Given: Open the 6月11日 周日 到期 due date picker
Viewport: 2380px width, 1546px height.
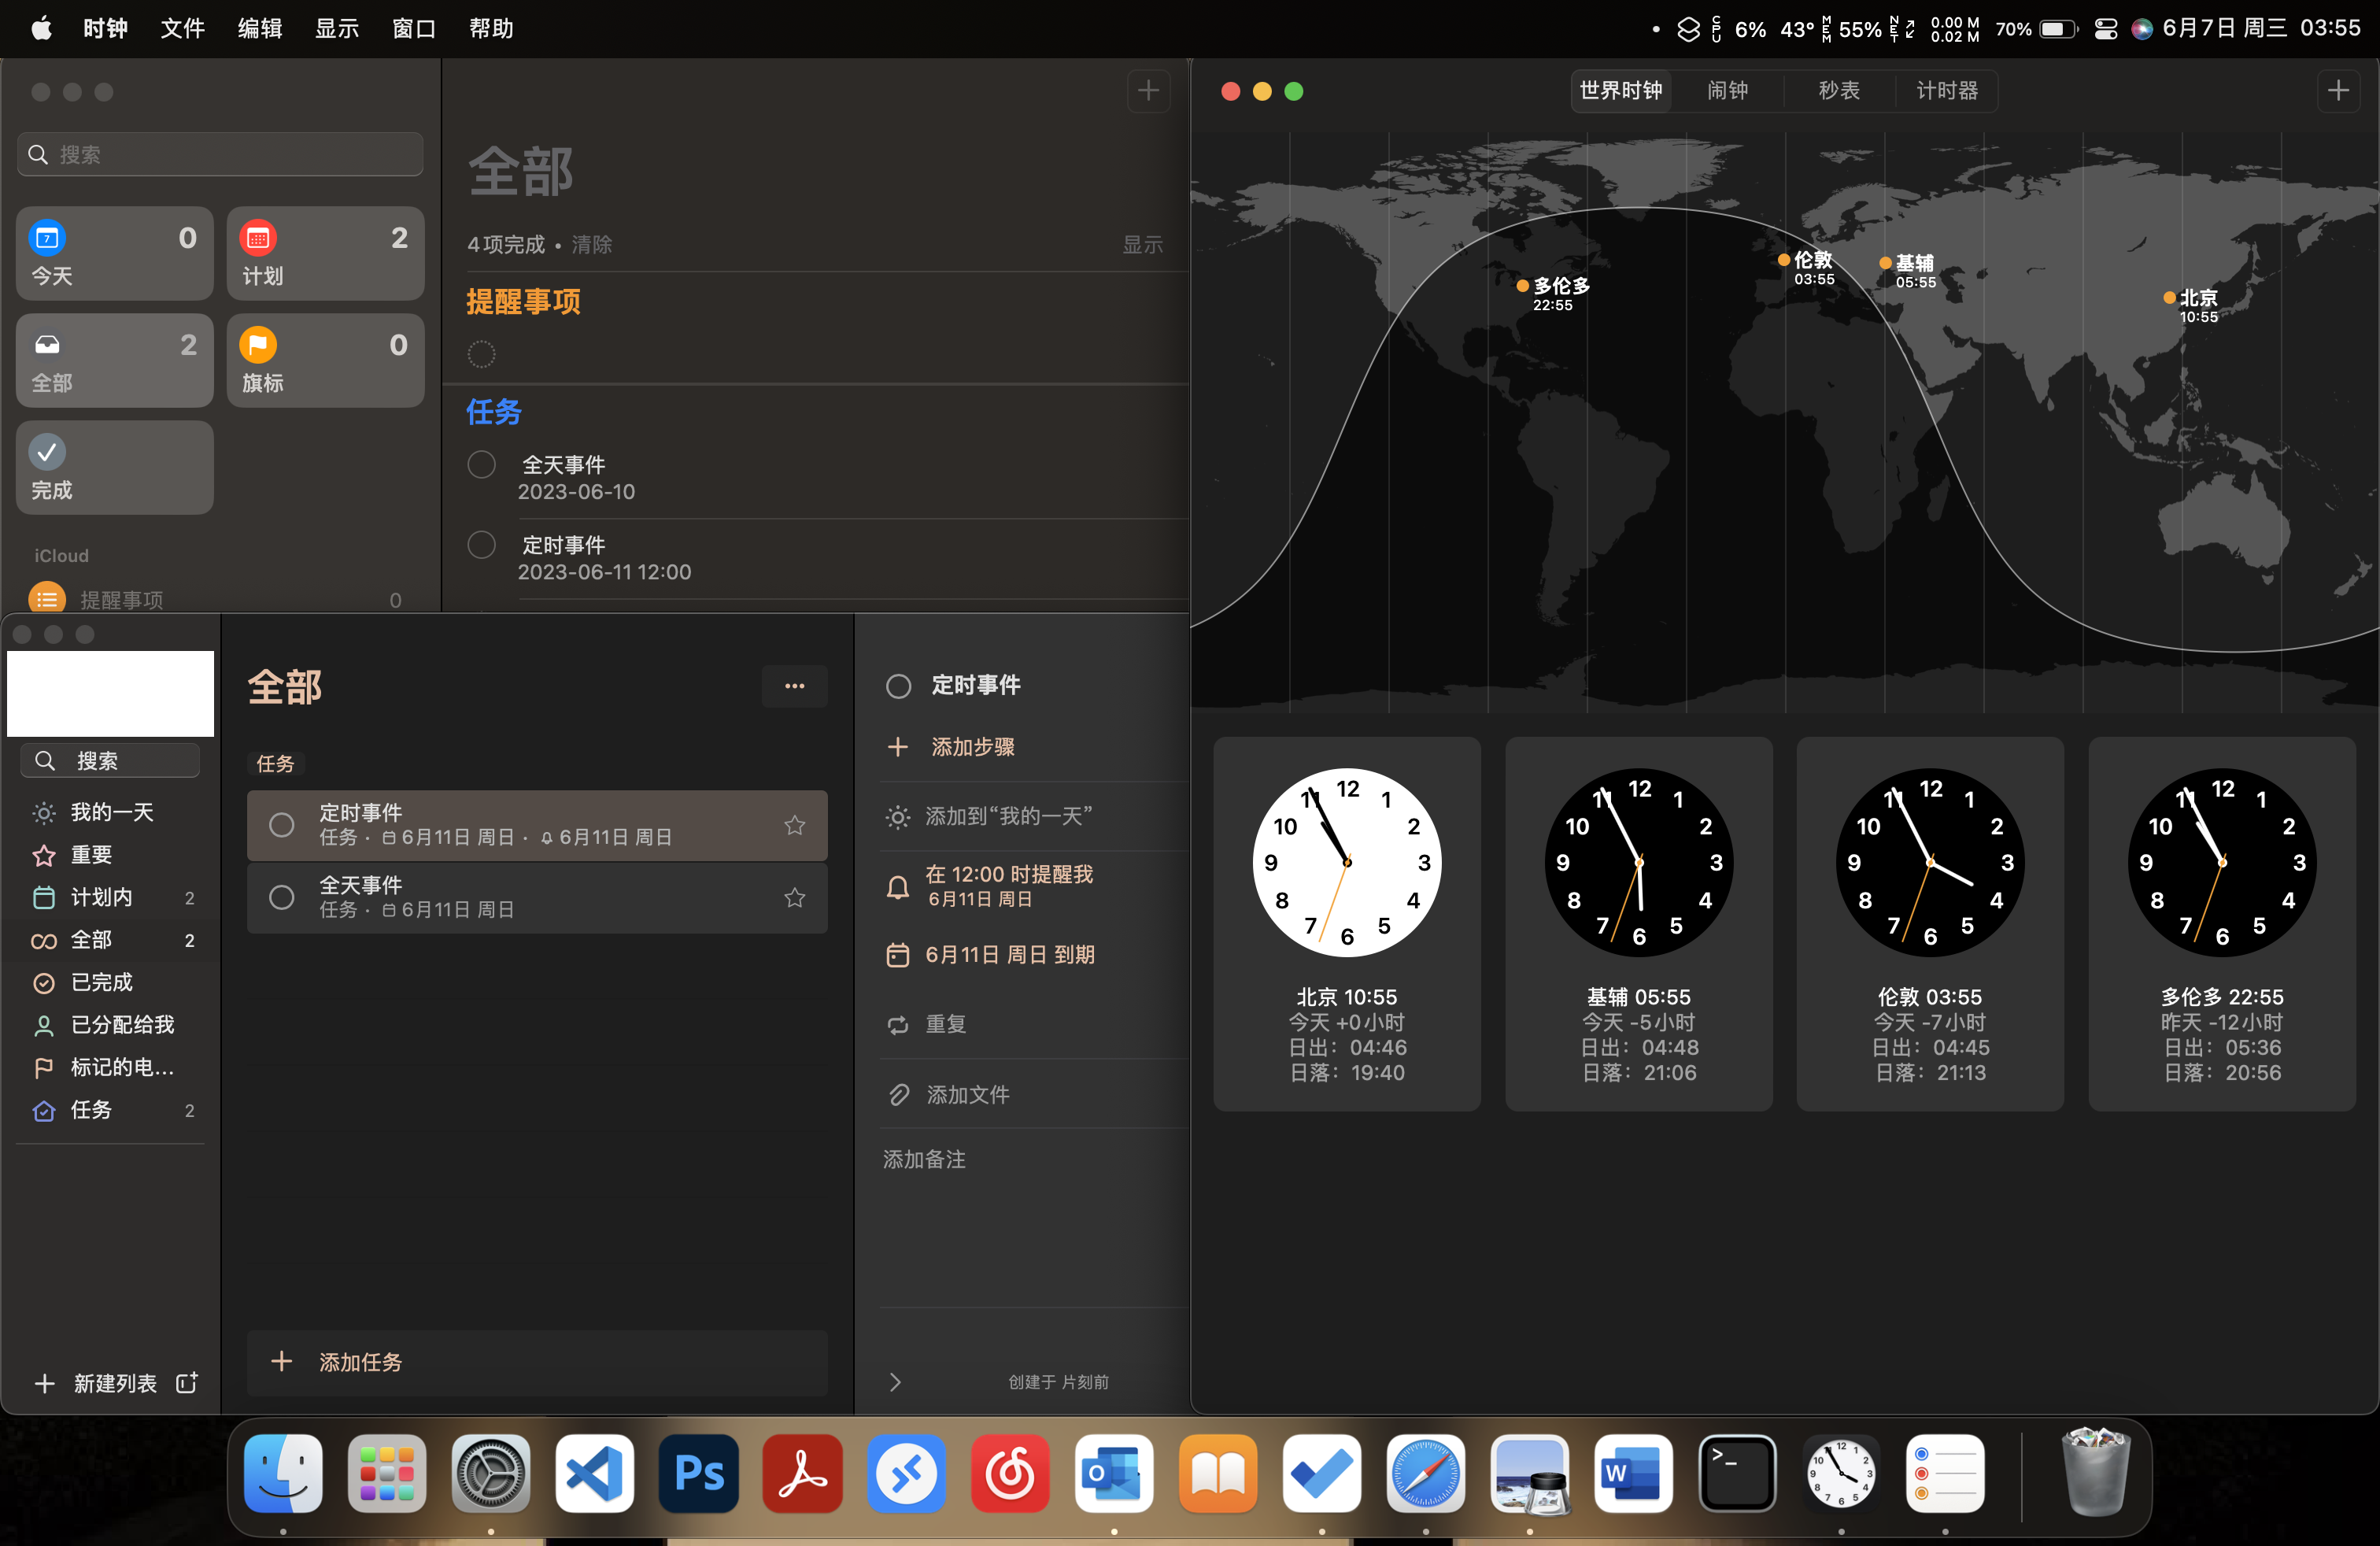Looking at the screenshot, I should [1008, 954].
